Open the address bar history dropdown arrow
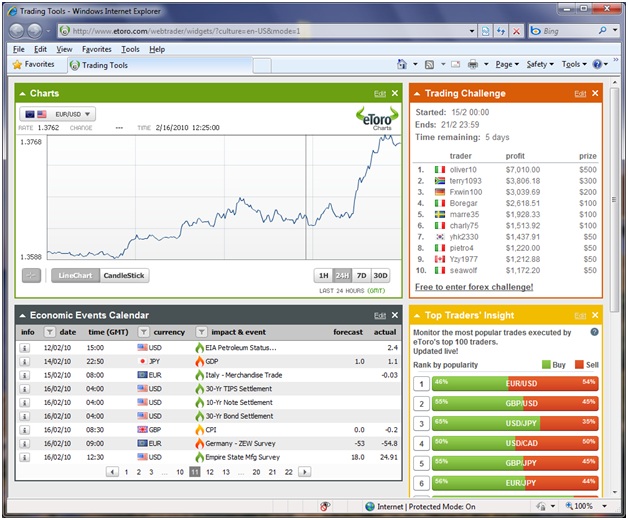 tap(472, 31)
